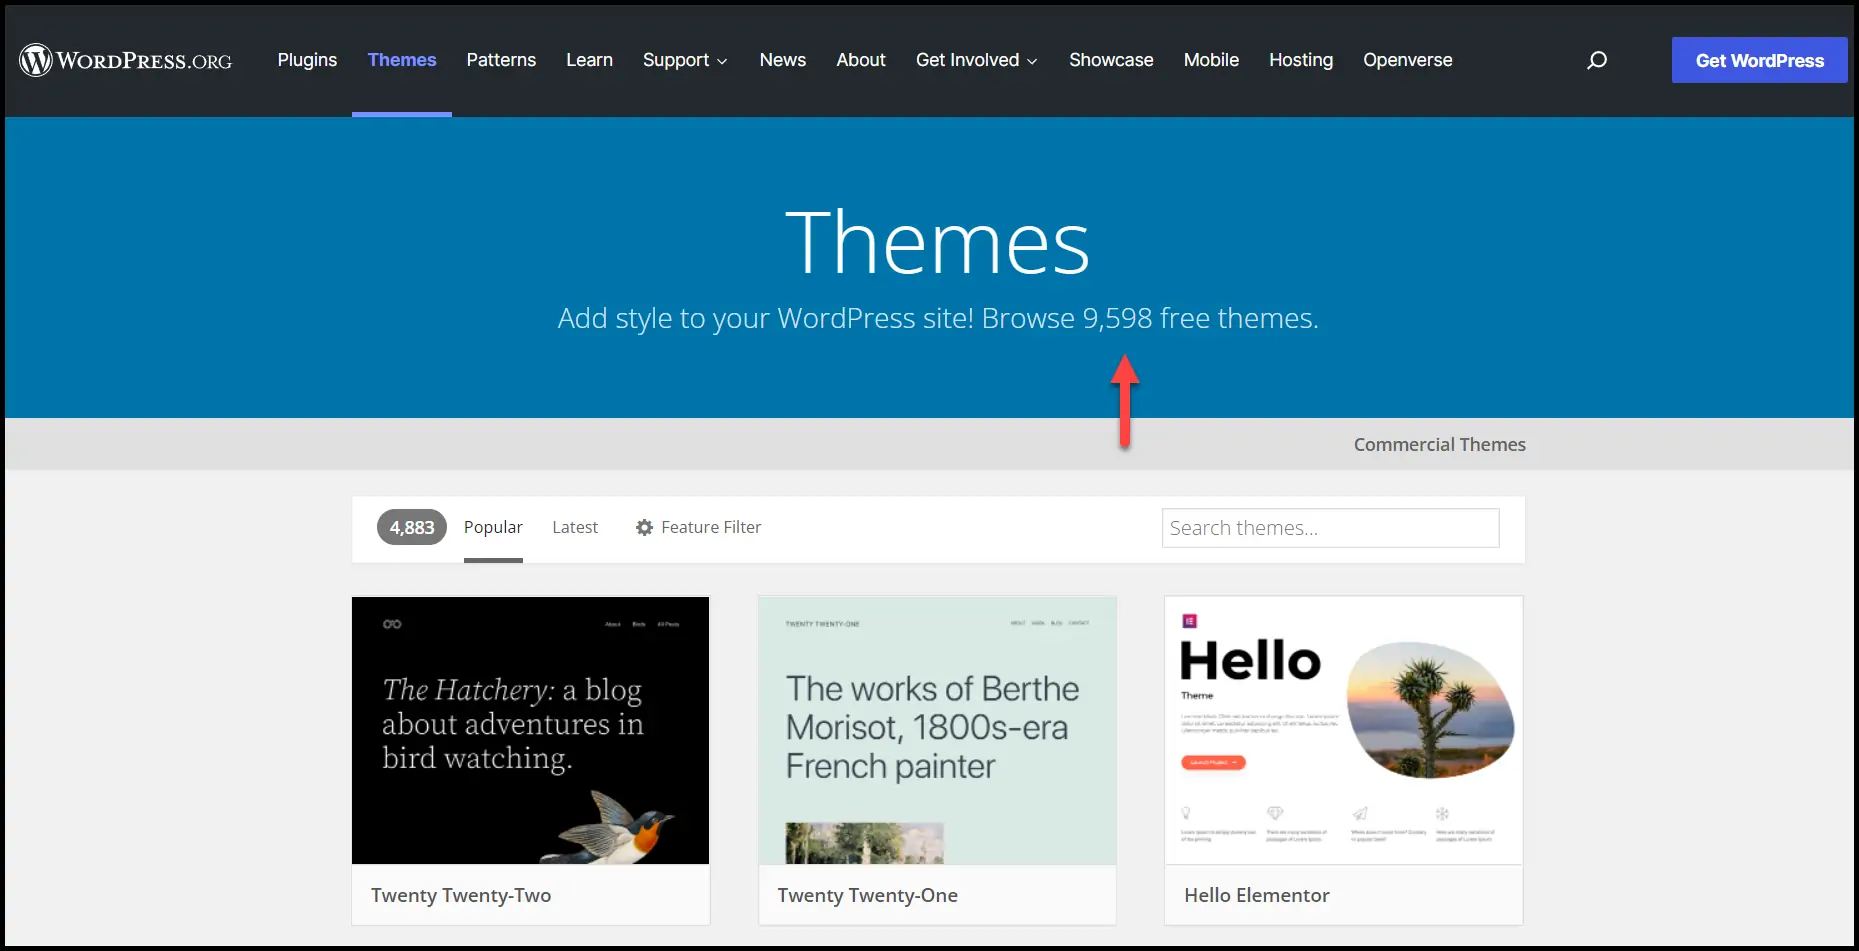Viewport: 1859px width, 951px height.
Task: Click the 4,883 theme count badge
Action: 412,527
